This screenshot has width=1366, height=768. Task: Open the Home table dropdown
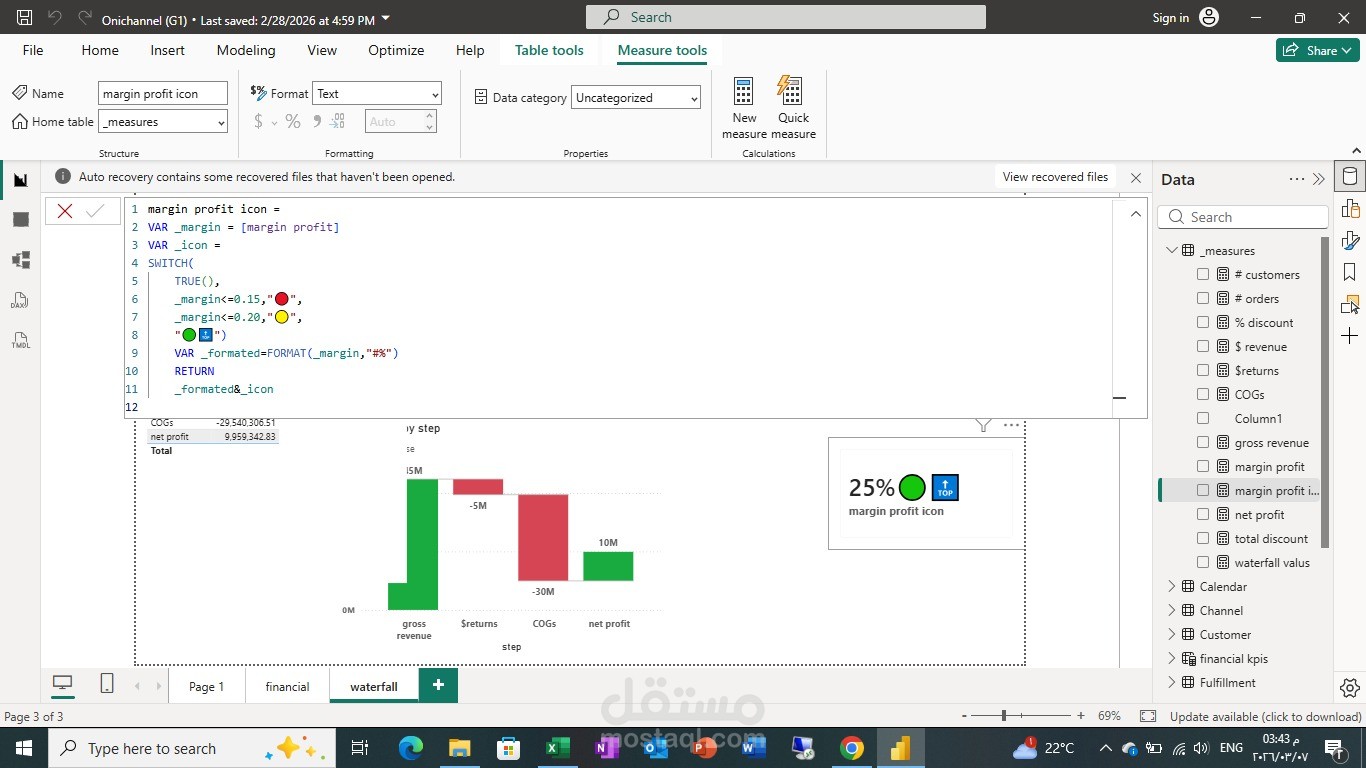pyautogui.click(x=163, y=122)
